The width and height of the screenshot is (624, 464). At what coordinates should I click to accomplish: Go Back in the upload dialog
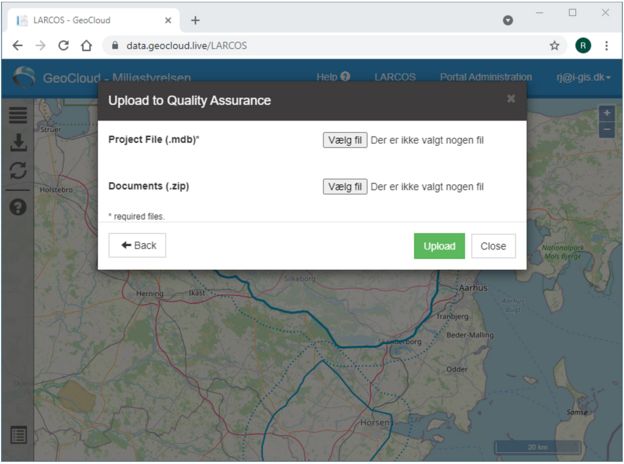[137, 246]
